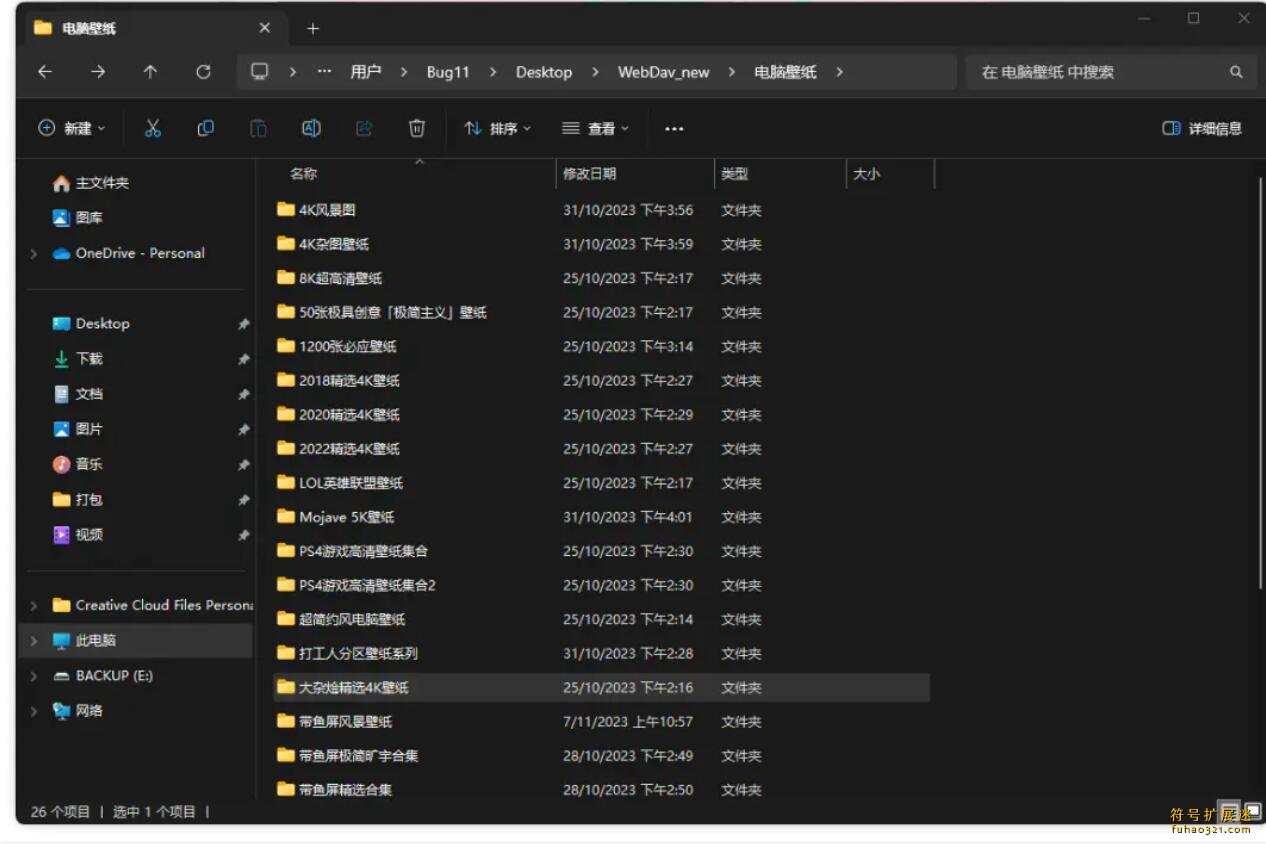Open the 新建 new item menu
Image resolution: width=1266 pixels, height=844 pixels.
(72, 128)
